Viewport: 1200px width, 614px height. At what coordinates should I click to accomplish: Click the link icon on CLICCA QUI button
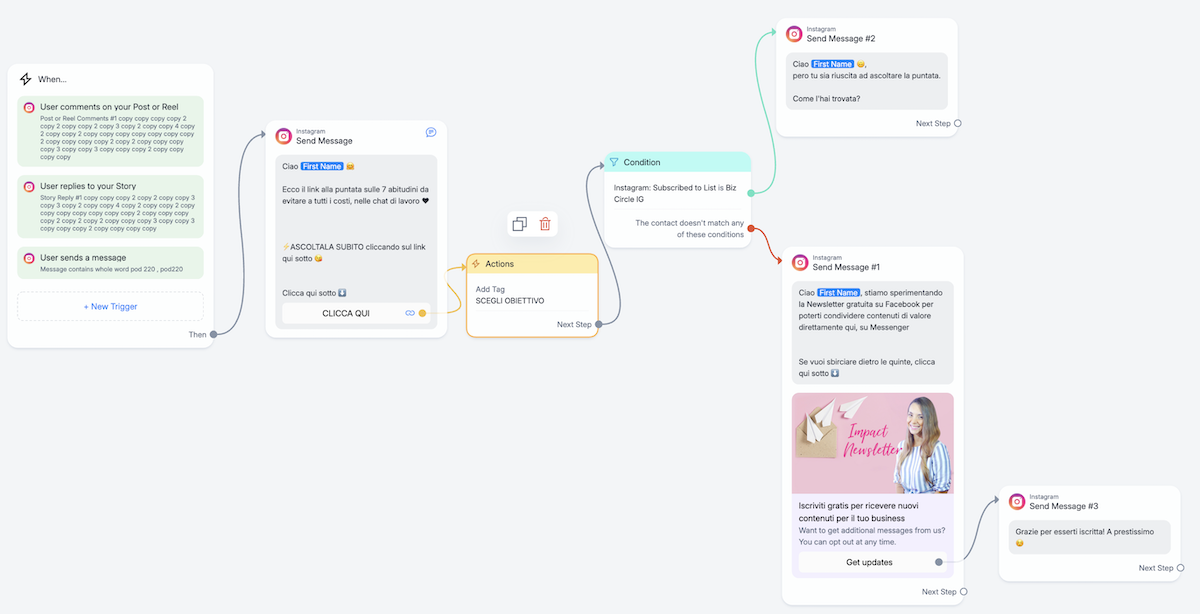point(409,313)
